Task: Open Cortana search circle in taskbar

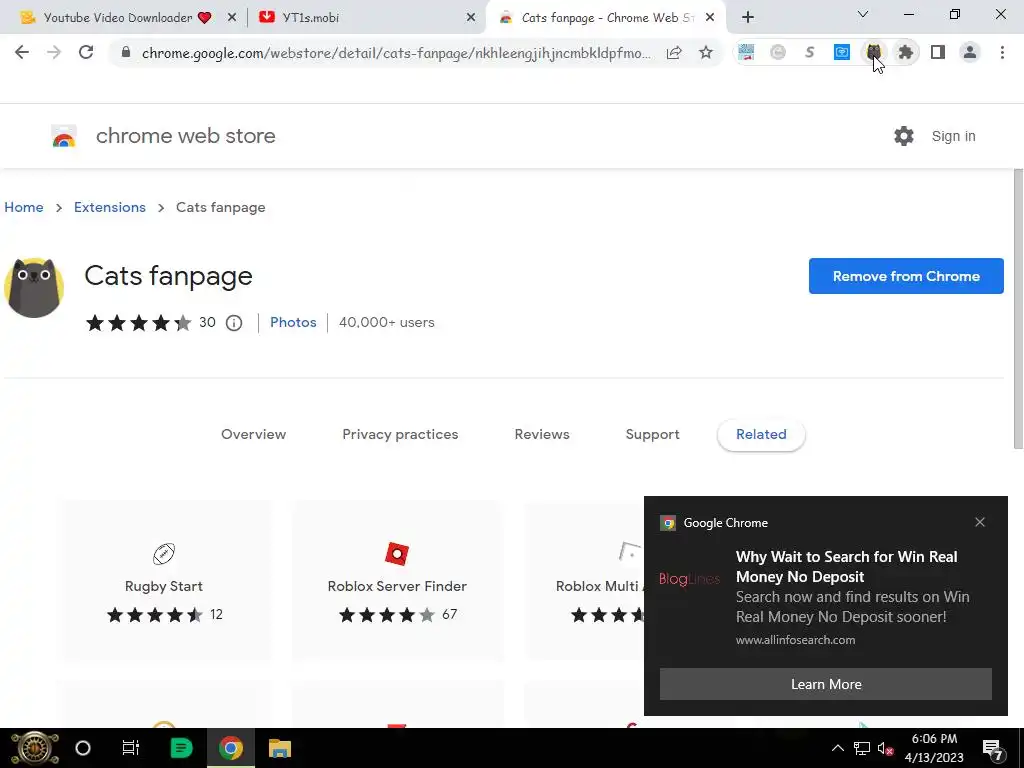Action: pos(83,748)
